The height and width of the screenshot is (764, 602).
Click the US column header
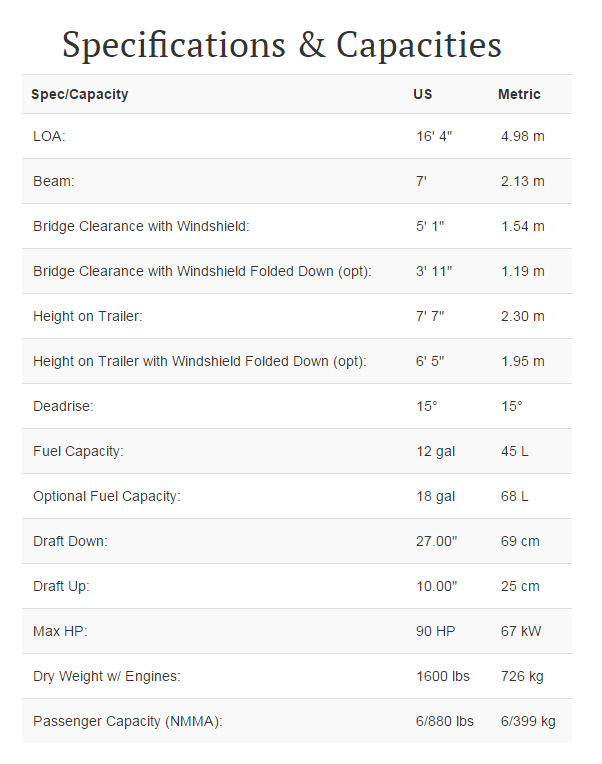coord(423,94)
